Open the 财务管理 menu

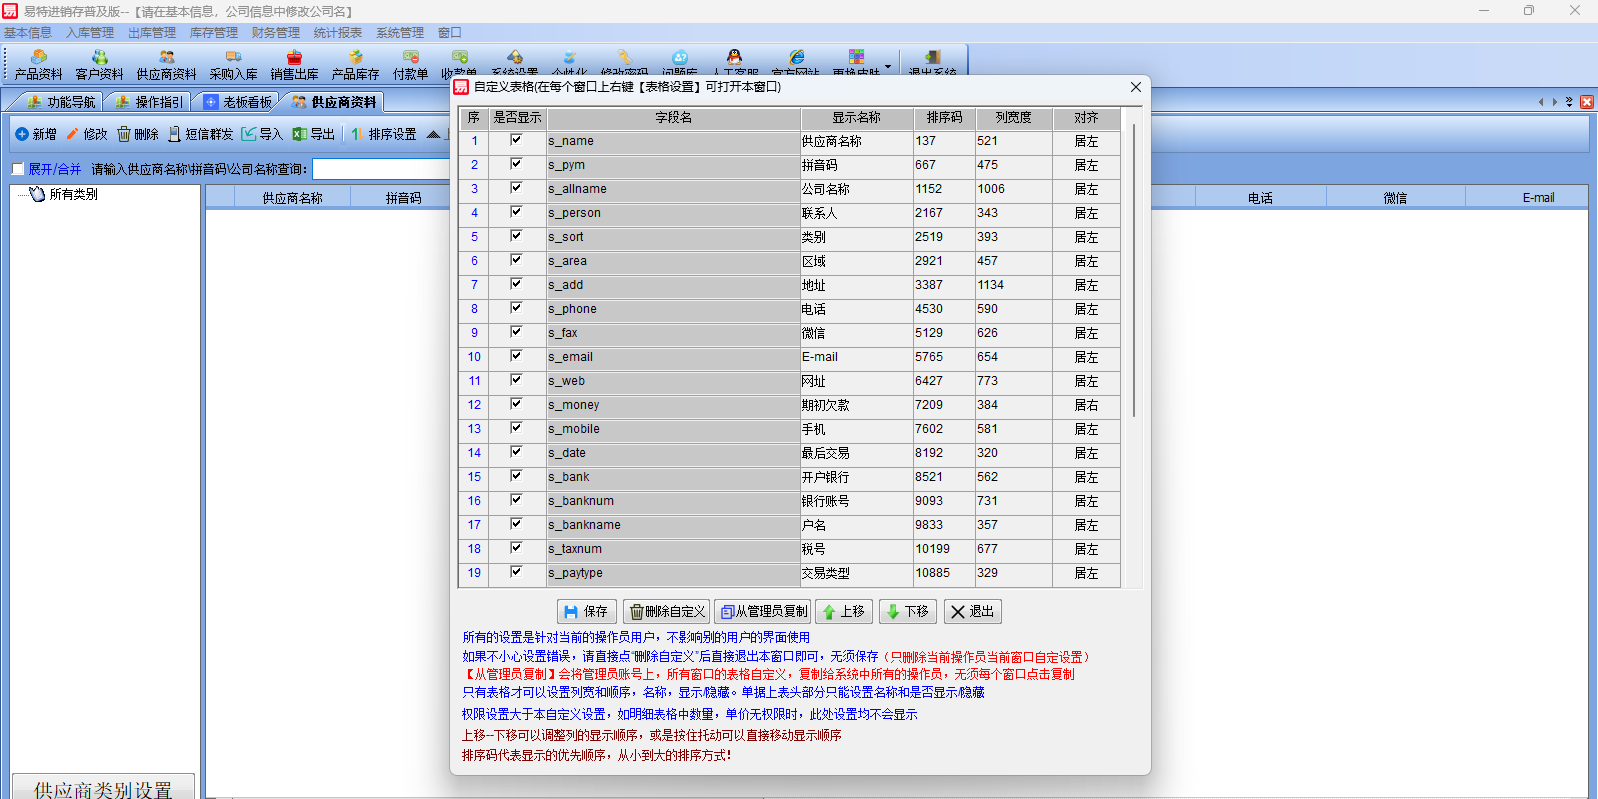tap(275, 33)
